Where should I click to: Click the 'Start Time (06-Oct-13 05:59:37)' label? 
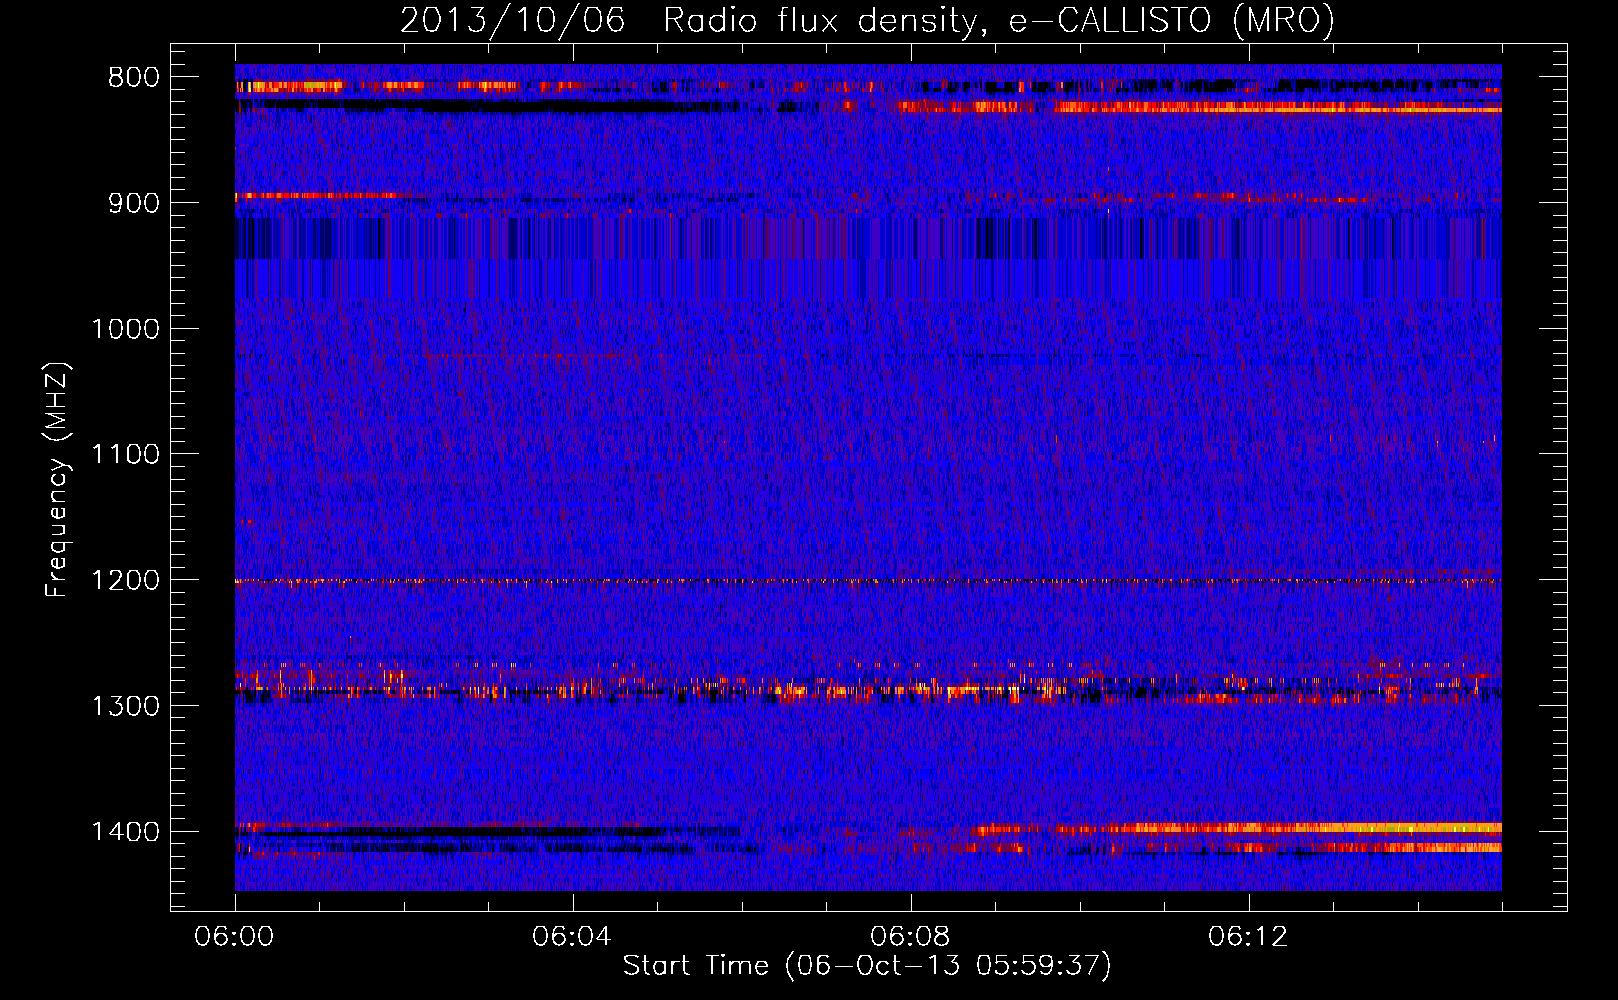867,966
